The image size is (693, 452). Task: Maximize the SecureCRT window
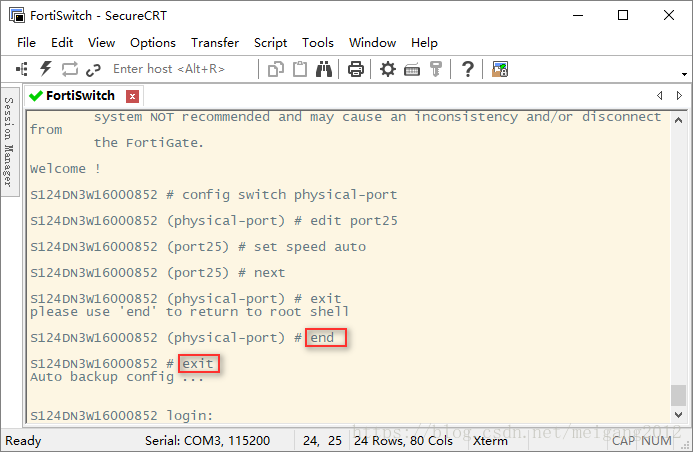tap(623, 15)
